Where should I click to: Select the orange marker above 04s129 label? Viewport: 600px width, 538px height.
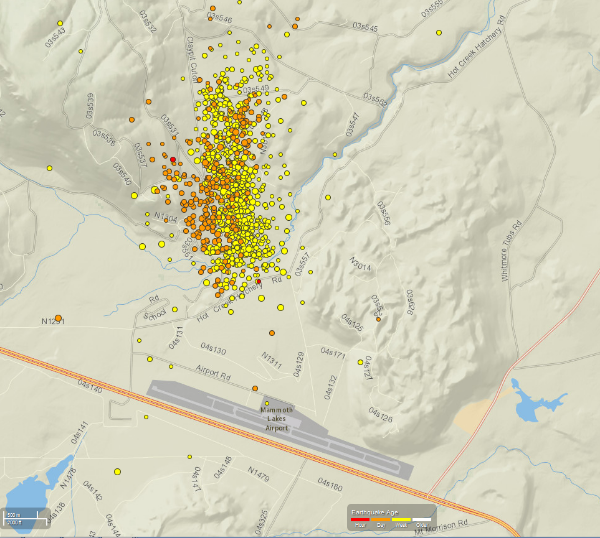(x=272, y=333)
